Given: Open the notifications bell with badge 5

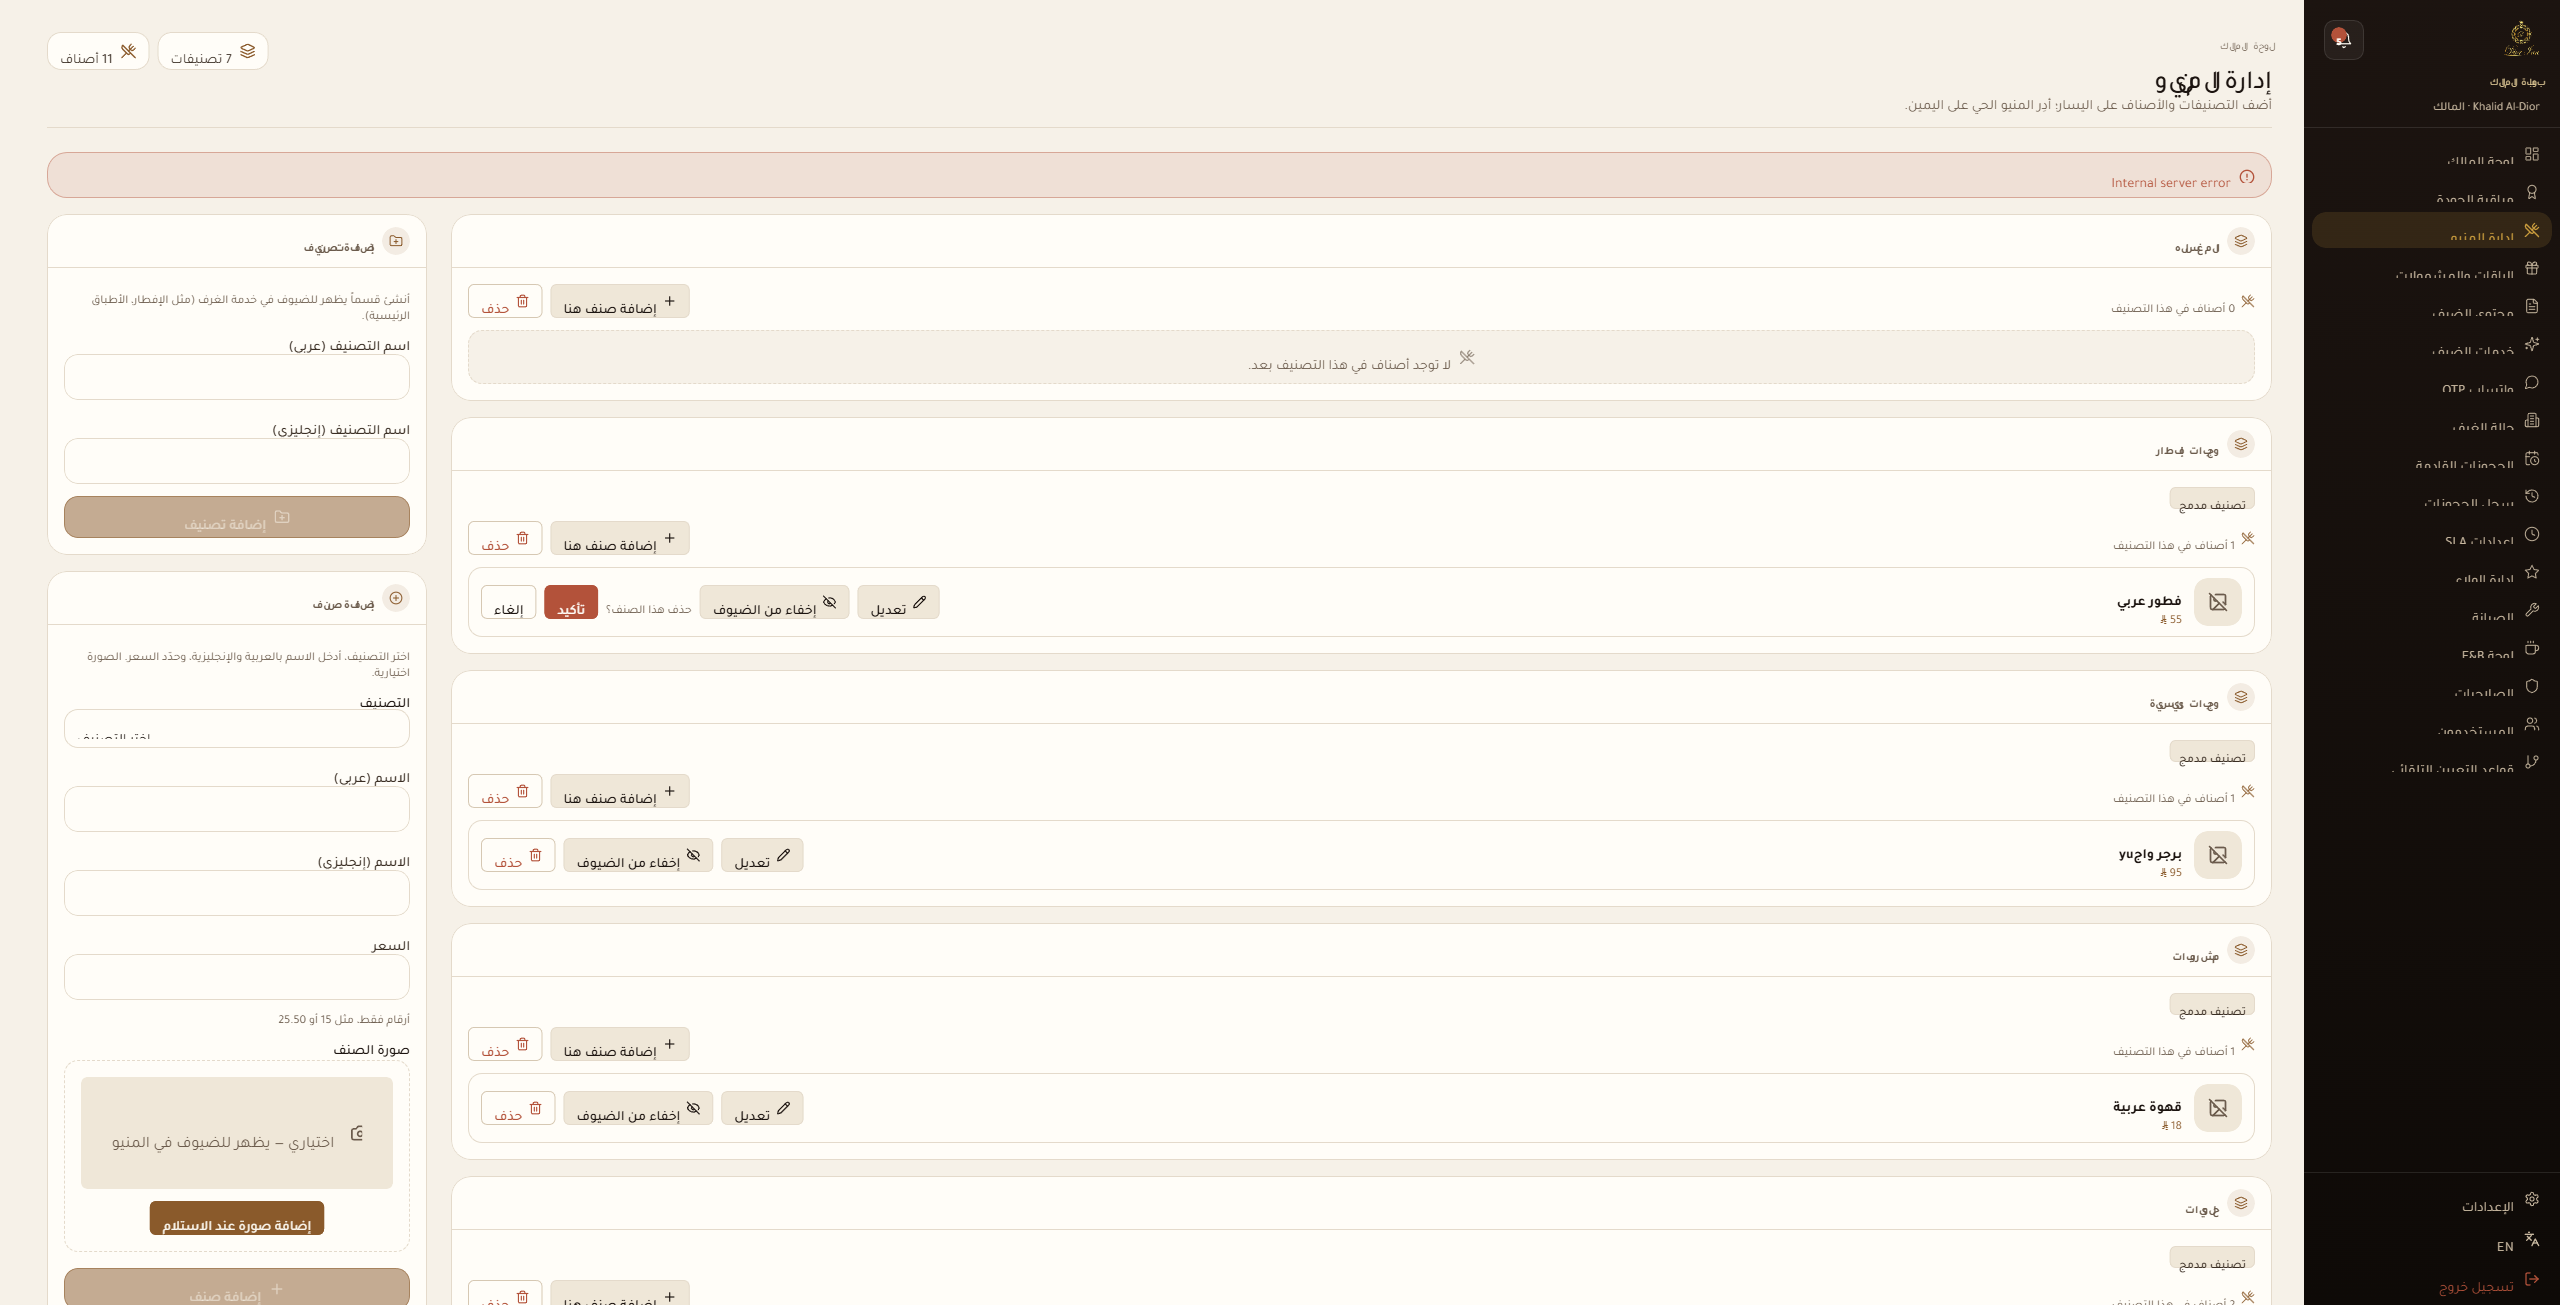Looking at the screenshot, I should click(2343, 40).
